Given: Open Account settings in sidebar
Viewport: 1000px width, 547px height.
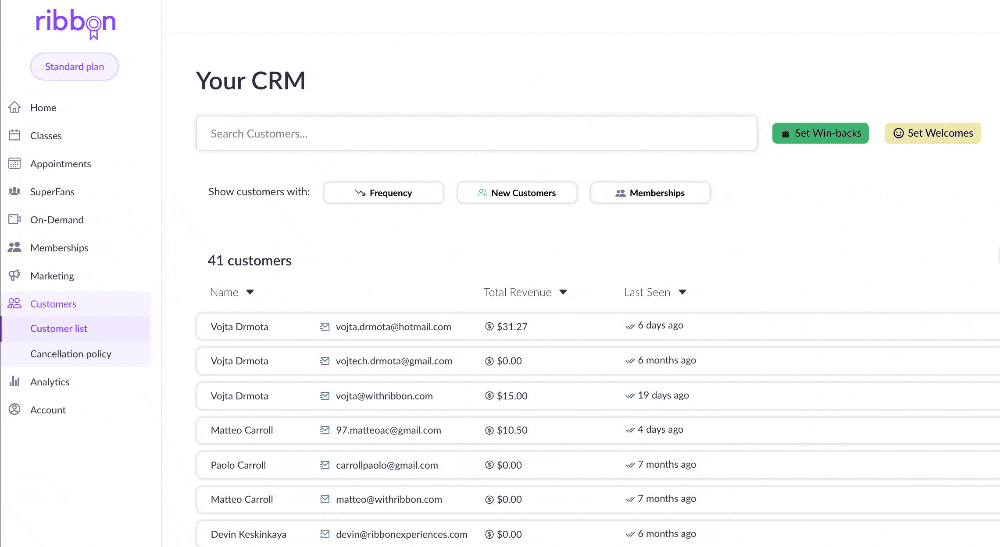Looking at the screenshot, I should click(x=48, y=410).
